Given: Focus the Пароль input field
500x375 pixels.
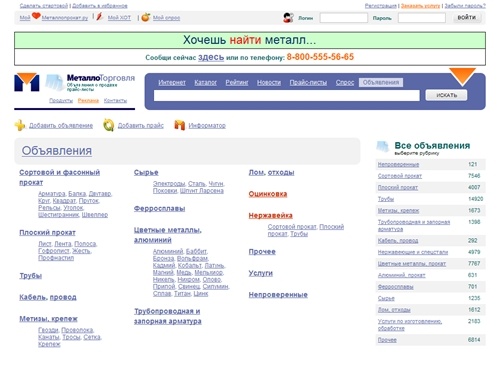Looking at the screenshot, I should pyautogui.click(x=422, y=18).
